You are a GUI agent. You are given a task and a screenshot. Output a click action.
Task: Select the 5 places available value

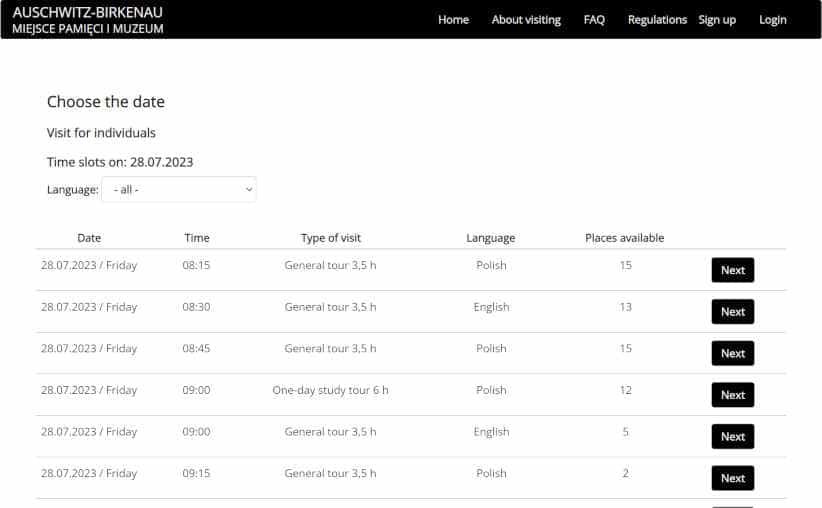pyautogui.click(x=625, y=431)
